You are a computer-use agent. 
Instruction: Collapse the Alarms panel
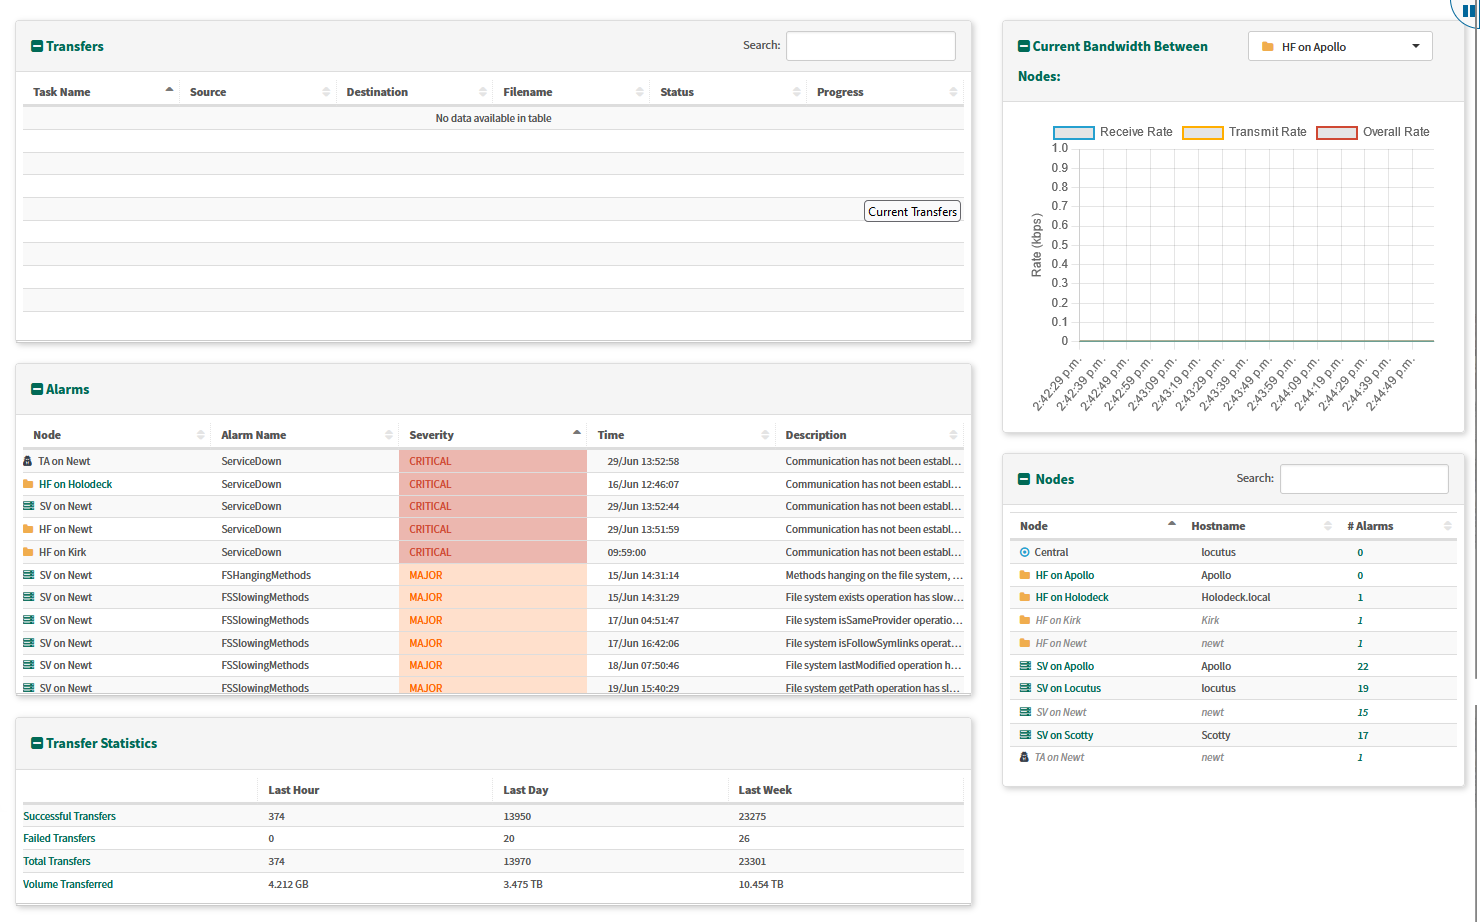tap(37, 390)
